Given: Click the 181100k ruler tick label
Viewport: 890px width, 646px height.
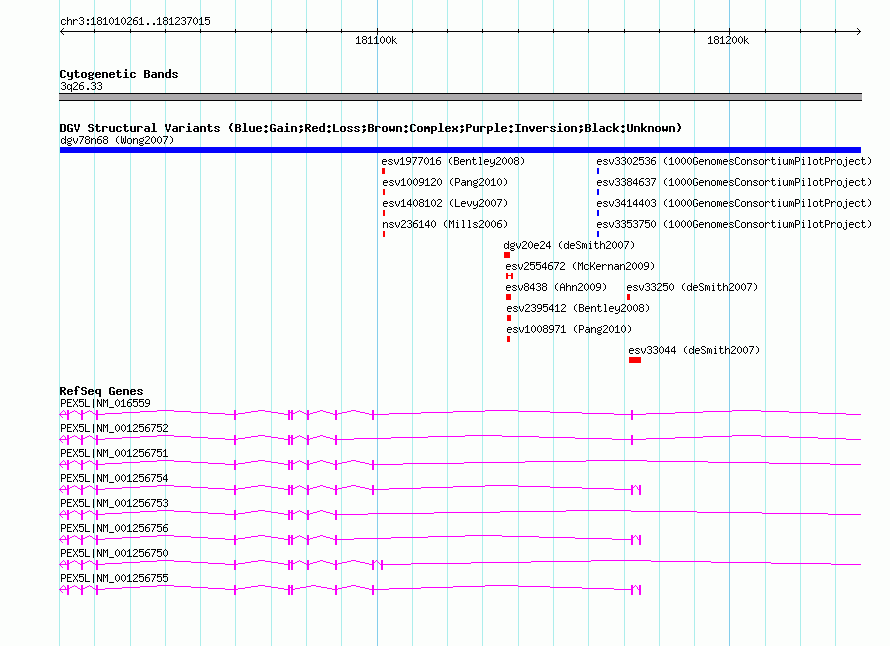Looking at the screenshot, I should (376, 40).
